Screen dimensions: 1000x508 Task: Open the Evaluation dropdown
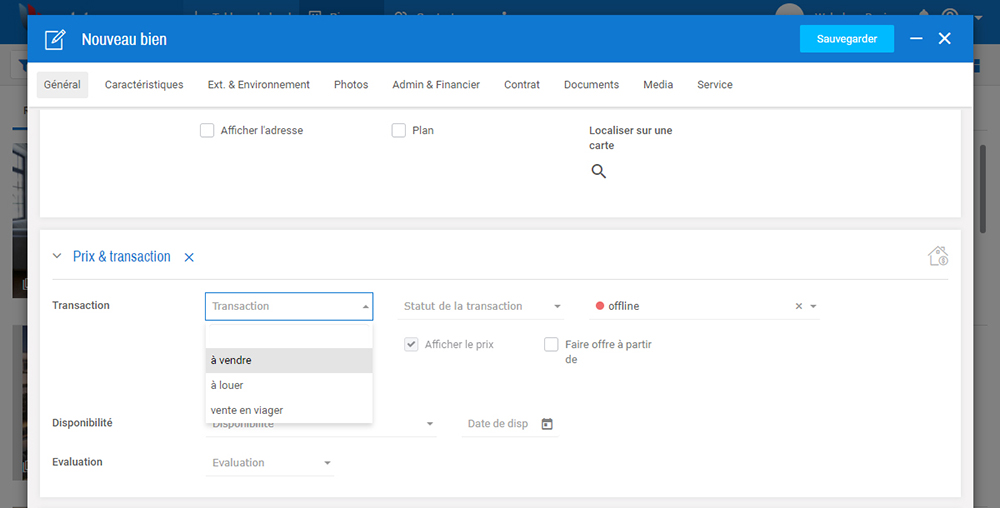270,463
